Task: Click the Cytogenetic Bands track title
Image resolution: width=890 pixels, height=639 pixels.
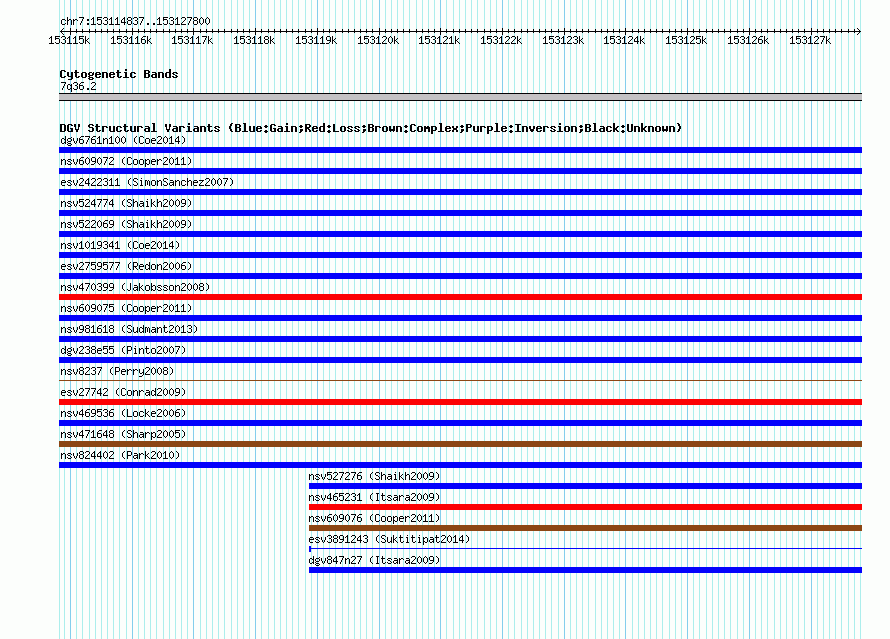Action: [x=119, y=74]
